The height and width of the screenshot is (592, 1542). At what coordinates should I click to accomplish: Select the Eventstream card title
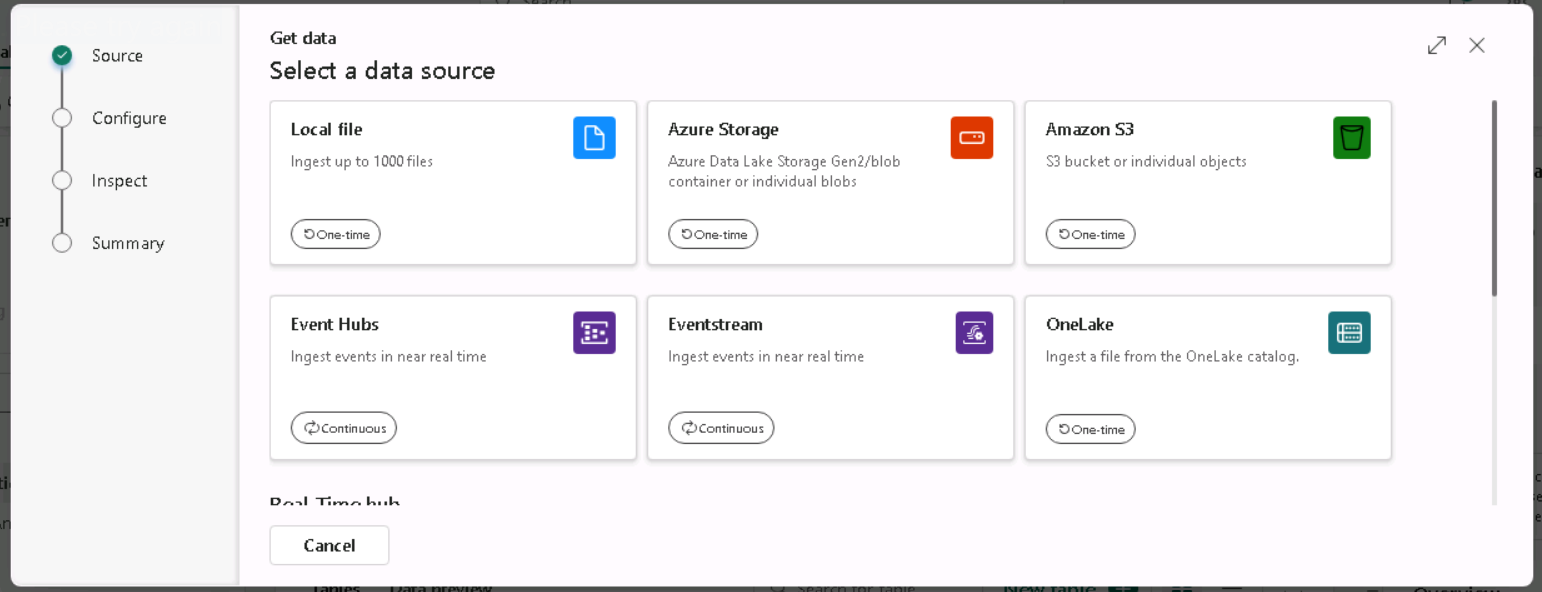coord(715,324)
